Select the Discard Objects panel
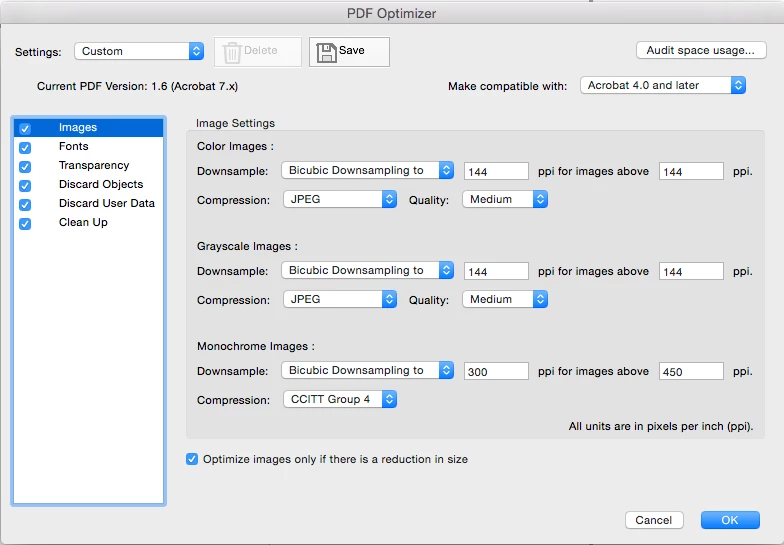Screen dimensions: 784x545 [88, 184]
